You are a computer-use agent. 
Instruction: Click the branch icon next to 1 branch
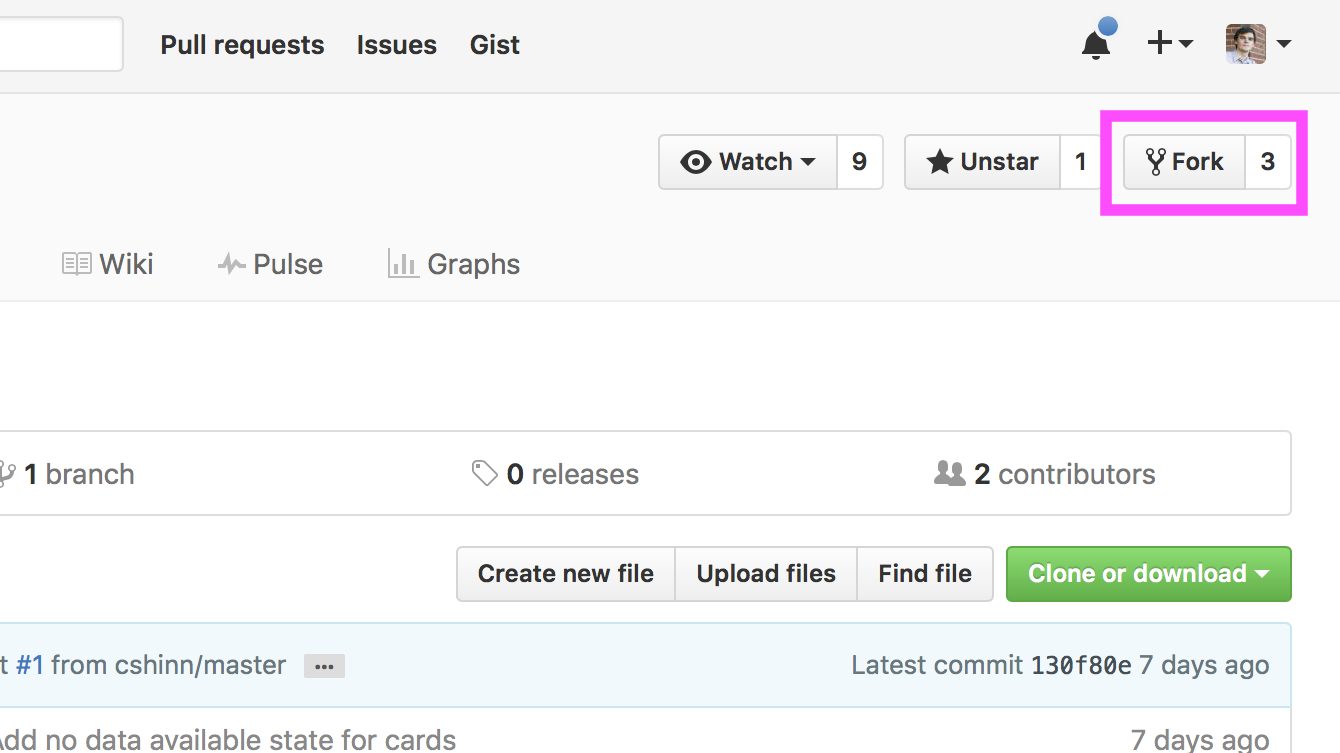click(x=8, y=473)
